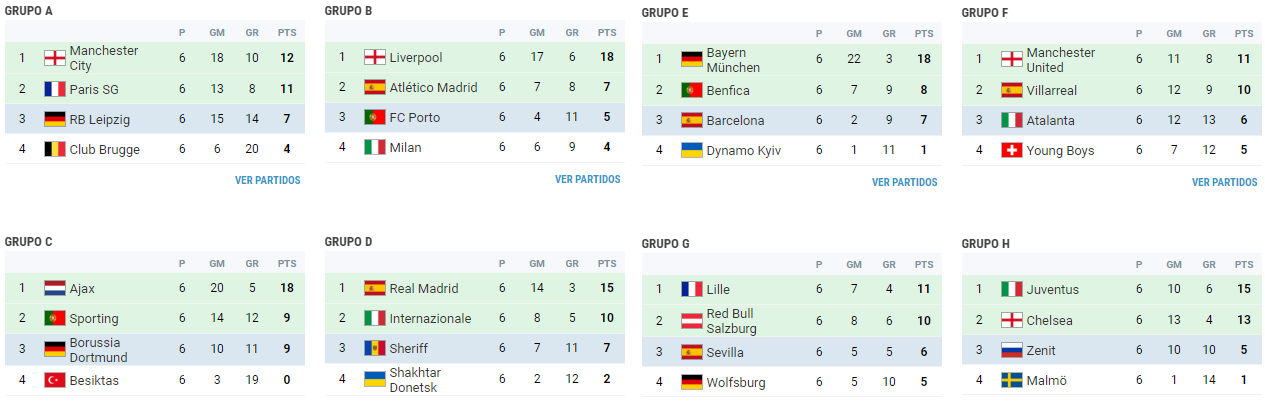Open Ver Partidos link under Grupo A

268,181
